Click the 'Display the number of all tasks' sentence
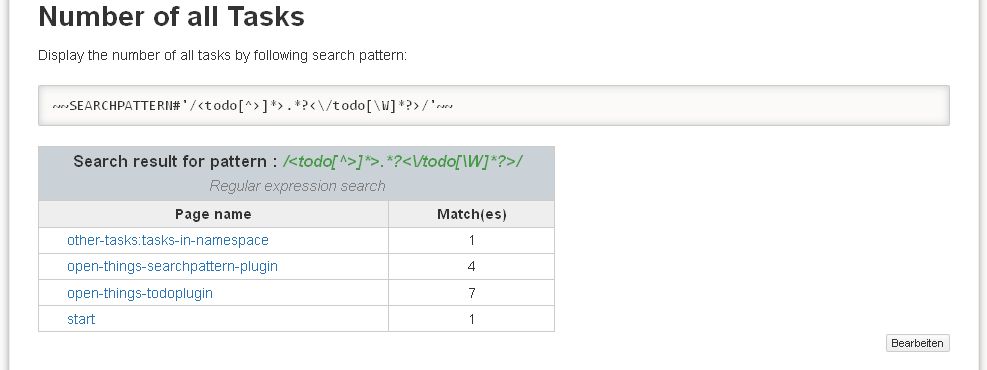Screen dimensions: 987x370 (222, 55)
